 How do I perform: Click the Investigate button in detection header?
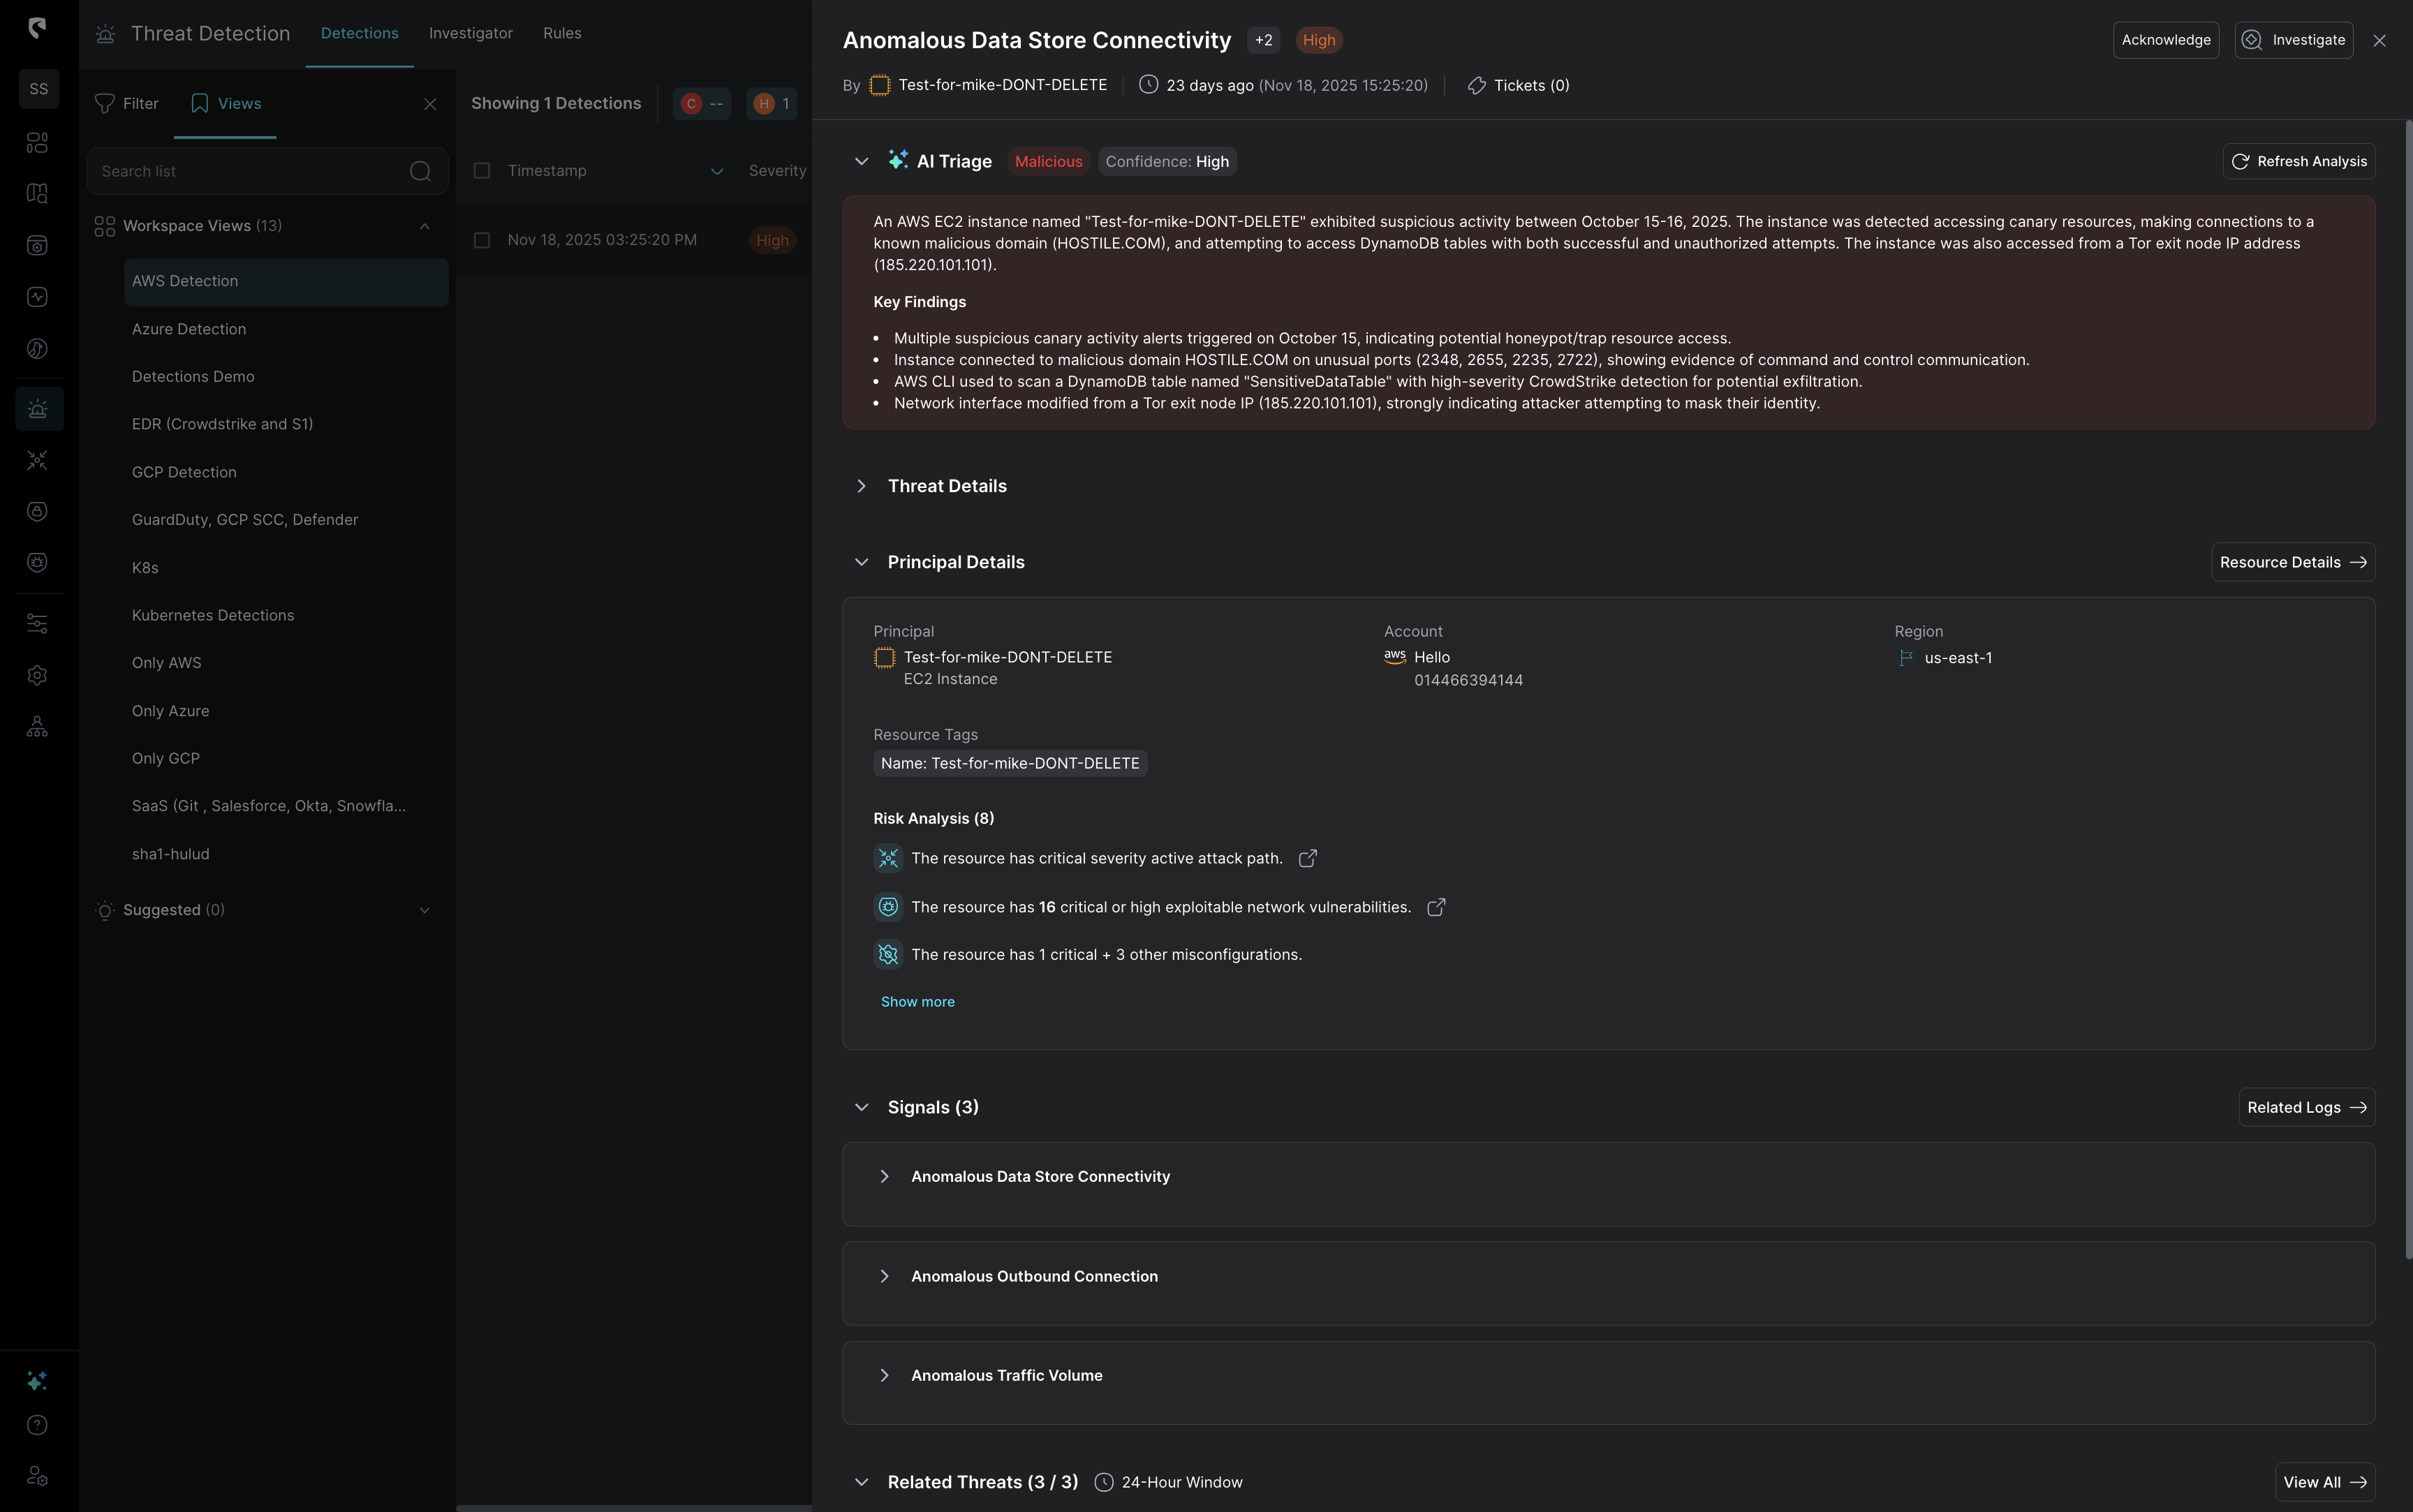pos(2293,40)
